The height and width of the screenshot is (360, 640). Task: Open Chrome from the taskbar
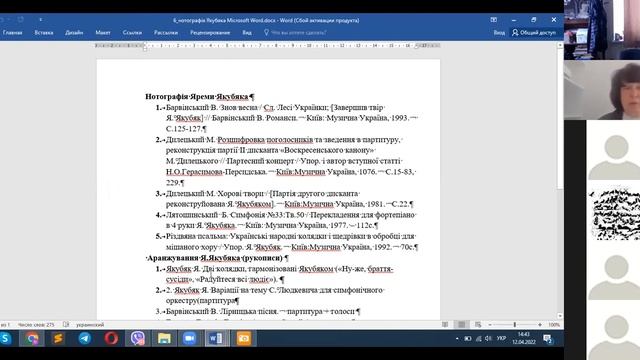coord(32,338)
